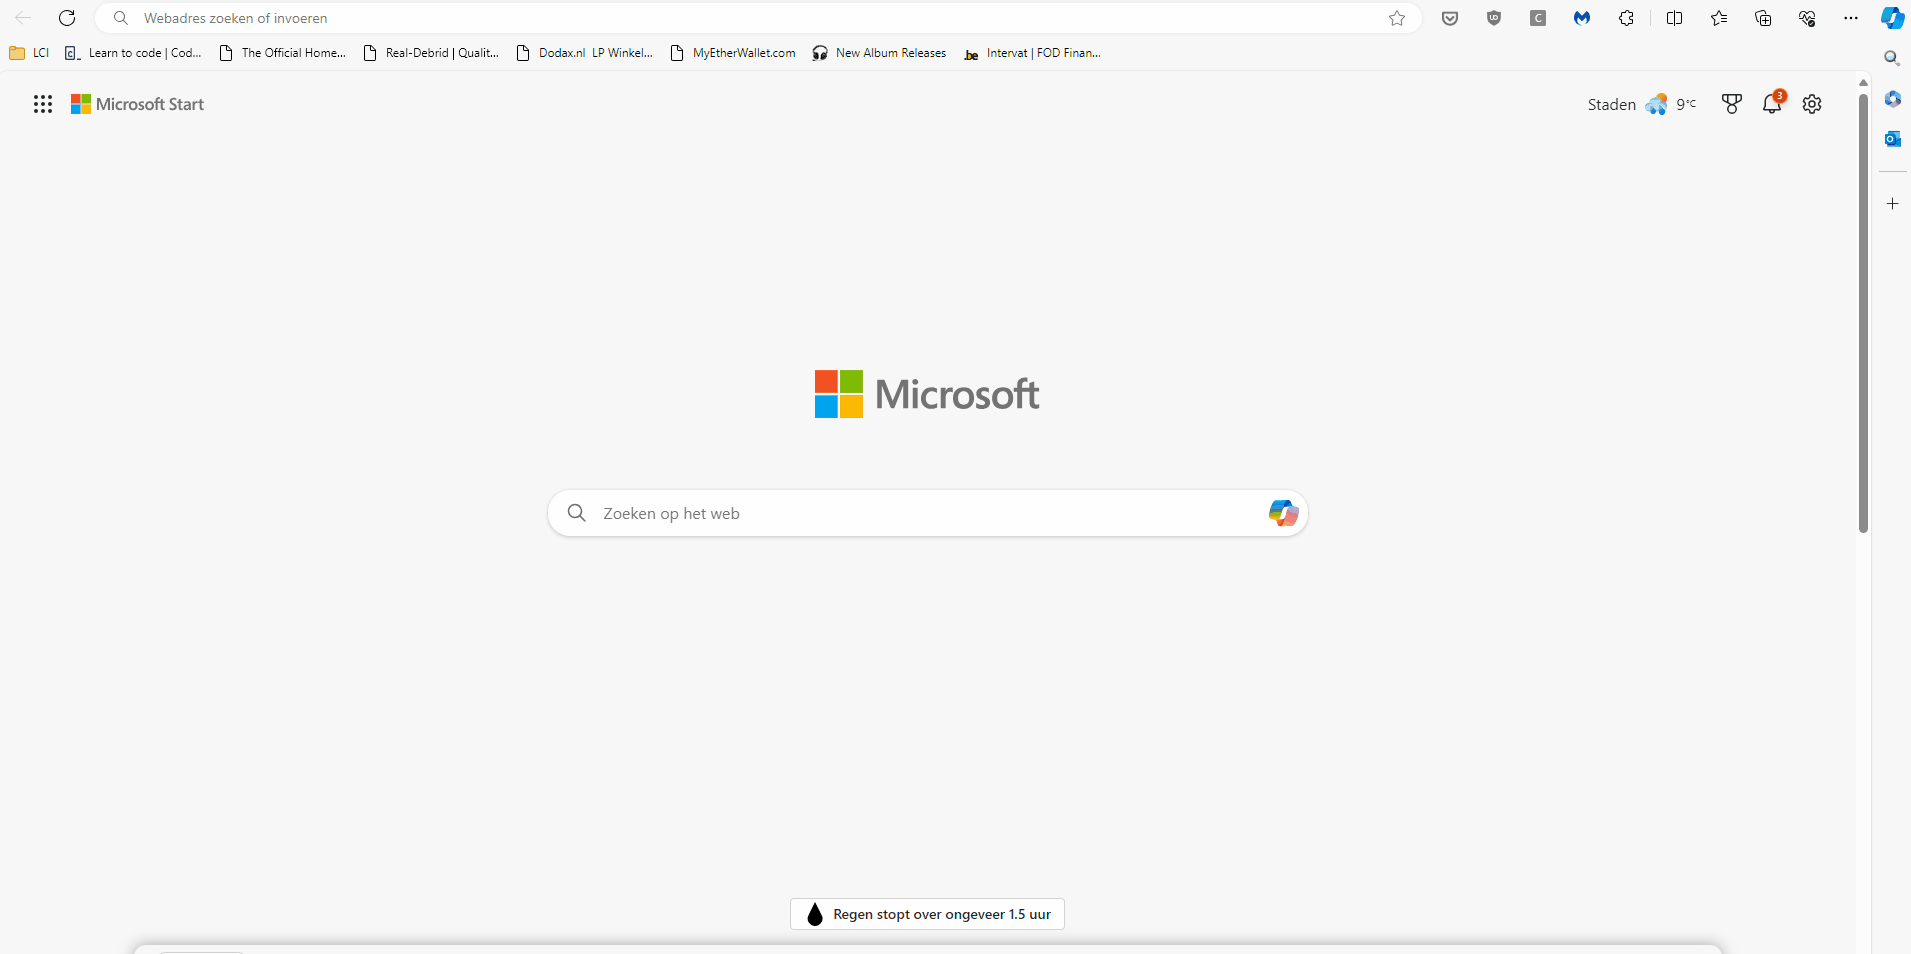The height and width of the screenshot is (954, 1911).
Task: Open the Extensions puzzle-piece menu
Action: point(1626,18)
